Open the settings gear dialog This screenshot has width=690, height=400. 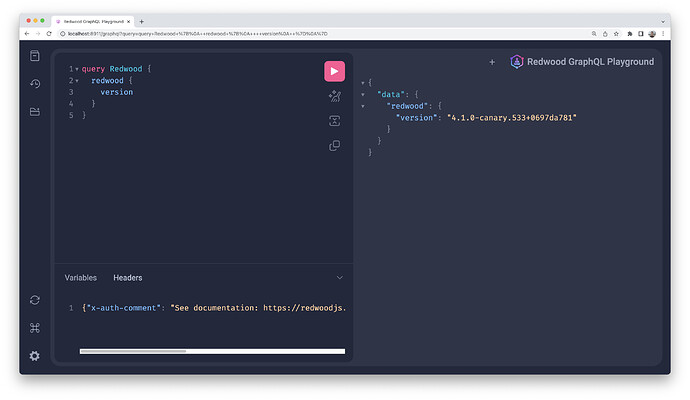click(x=35, y=356)
